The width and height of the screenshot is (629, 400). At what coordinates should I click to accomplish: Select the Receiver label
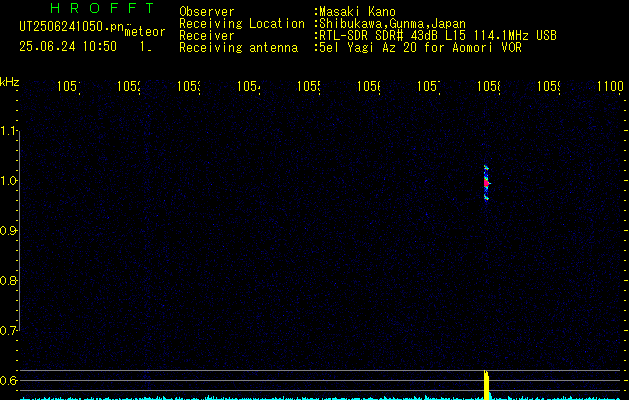pyautogui.click(x=207, y=36)
